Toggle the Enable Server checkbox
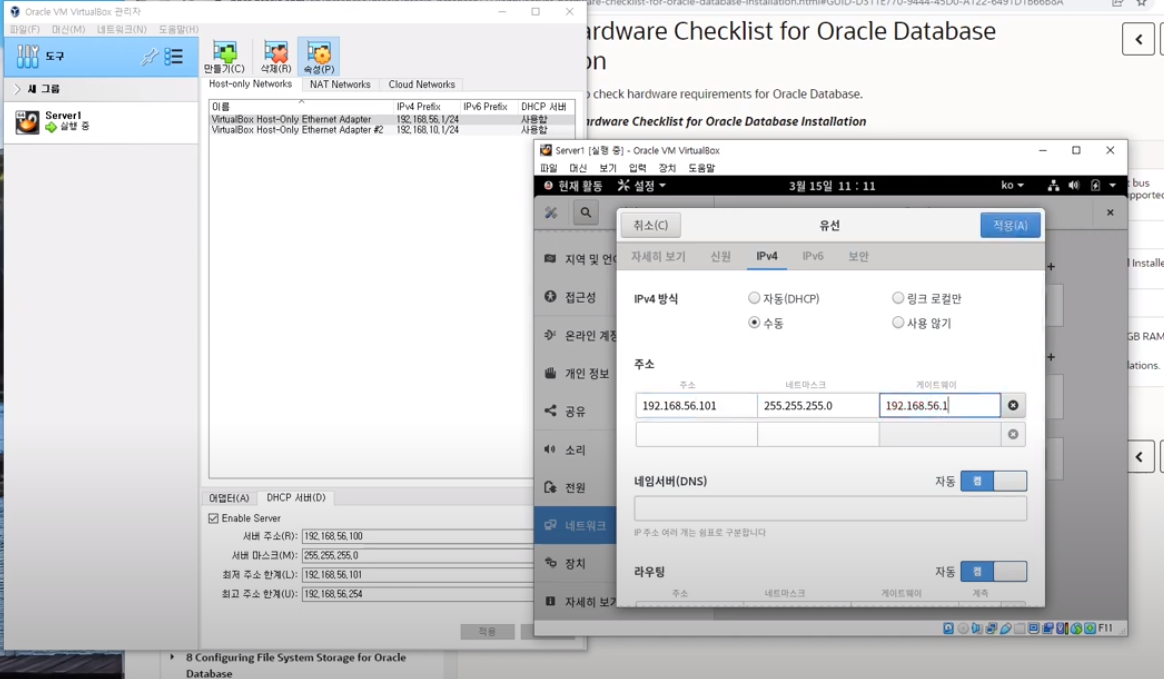Screen dimensions: 1164x679 pyautogui.click(x=213, y=518)
